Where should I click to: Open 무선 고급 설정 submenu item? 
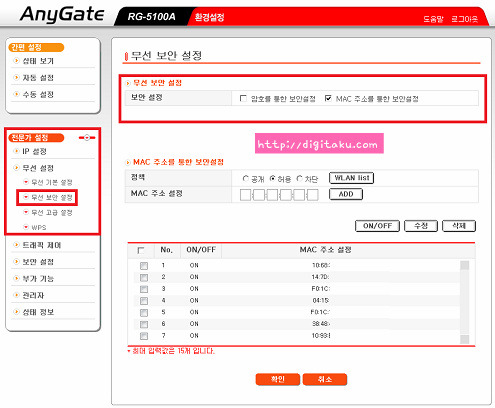(x=52, y=212)
